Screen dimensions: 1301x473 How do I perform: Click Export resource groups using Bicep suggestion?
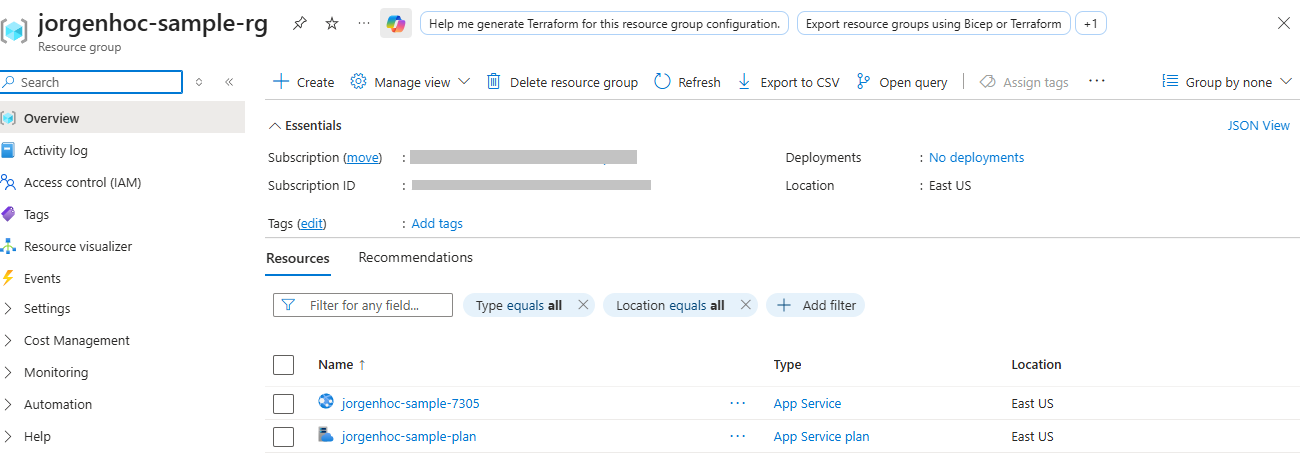pos(933,23)
